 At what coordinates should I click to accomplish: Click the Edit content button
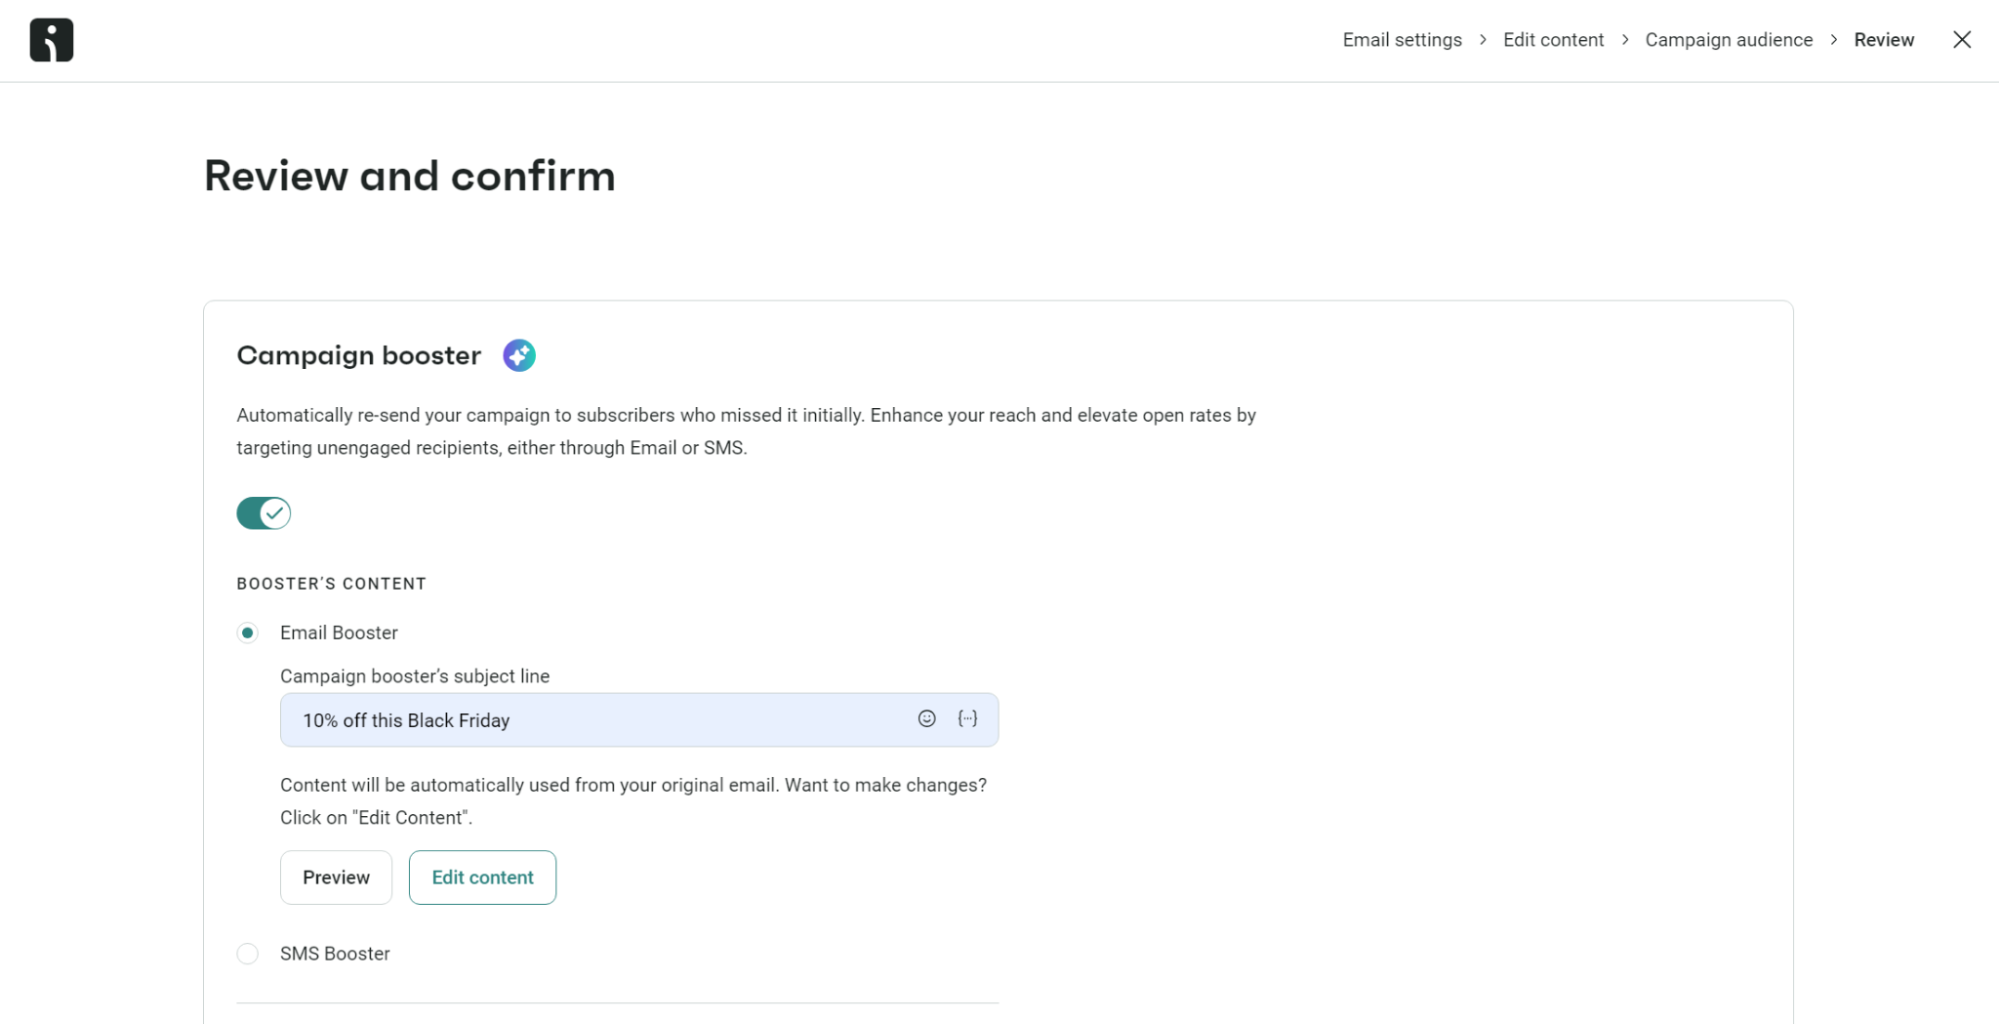pyautogui.click(x=482, y=877)
